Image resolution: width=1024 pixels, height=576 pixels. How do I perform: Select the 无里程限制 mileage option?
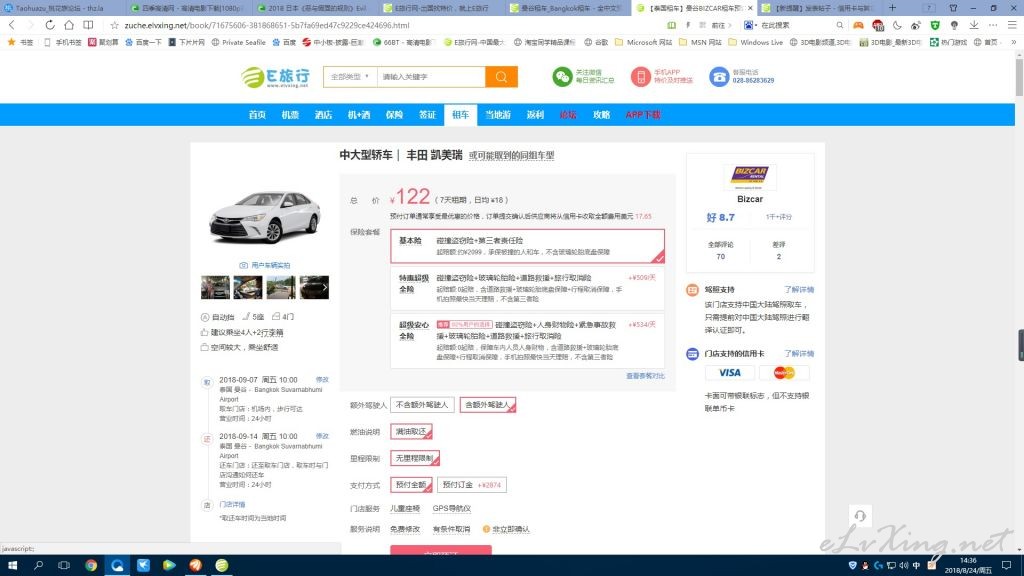[x=415, y=458]
